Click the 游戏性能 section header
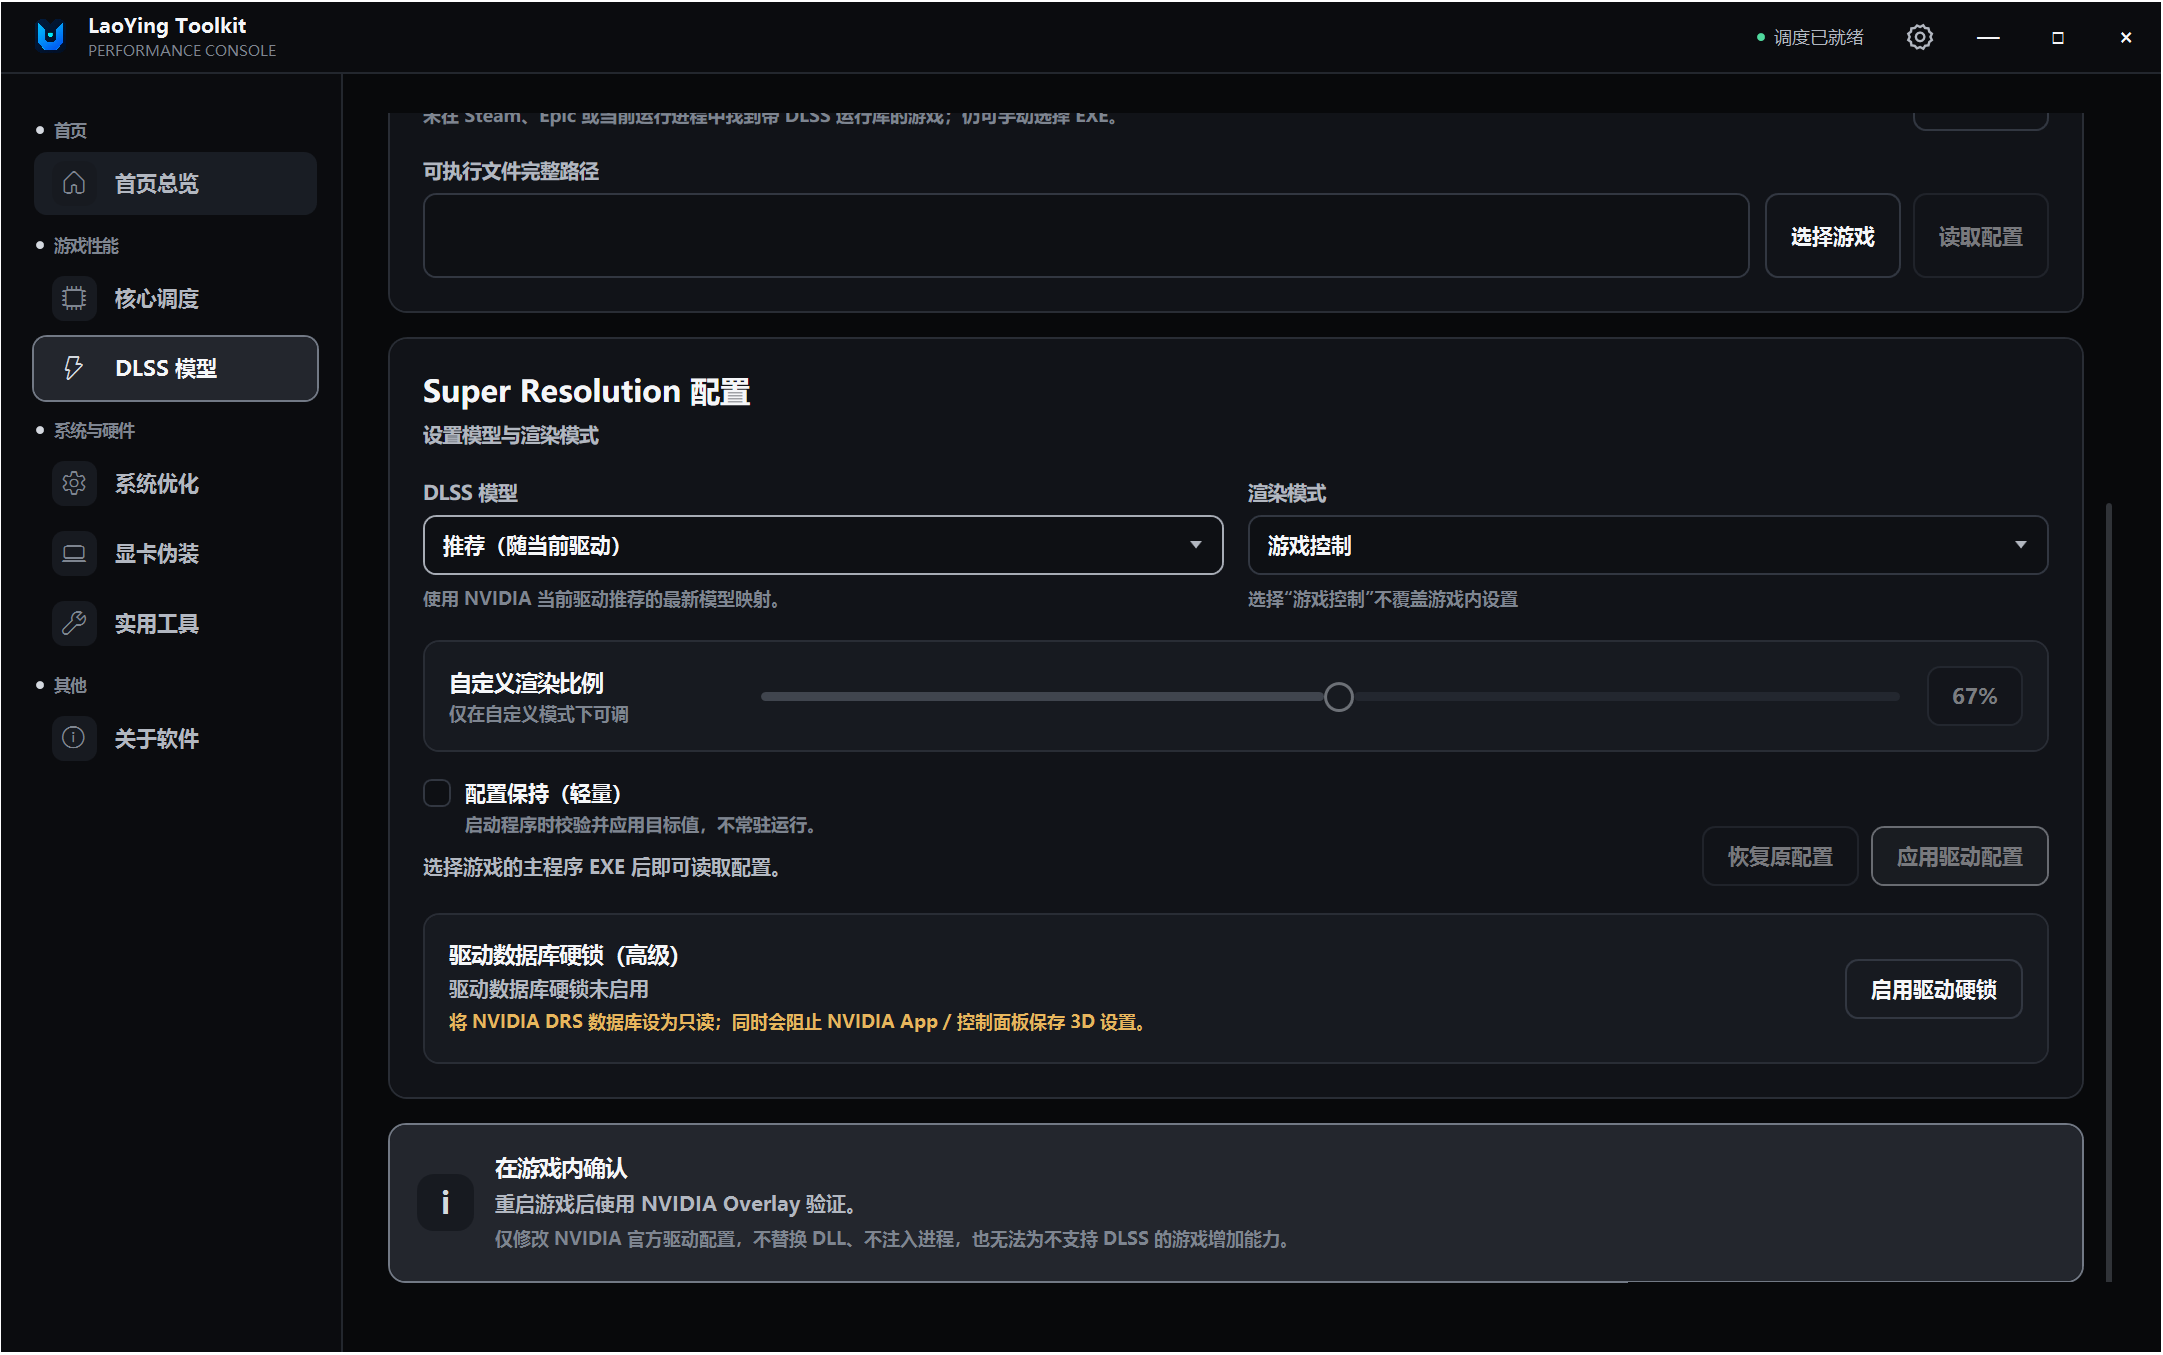This screenshot has width=2163, height=1355. (x=86, y=245)
